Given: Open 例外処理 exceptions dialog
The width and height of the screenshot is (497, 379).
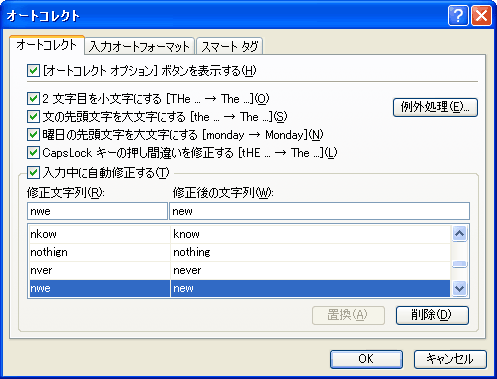Looking at the screenshot, I should click(435, 107).
